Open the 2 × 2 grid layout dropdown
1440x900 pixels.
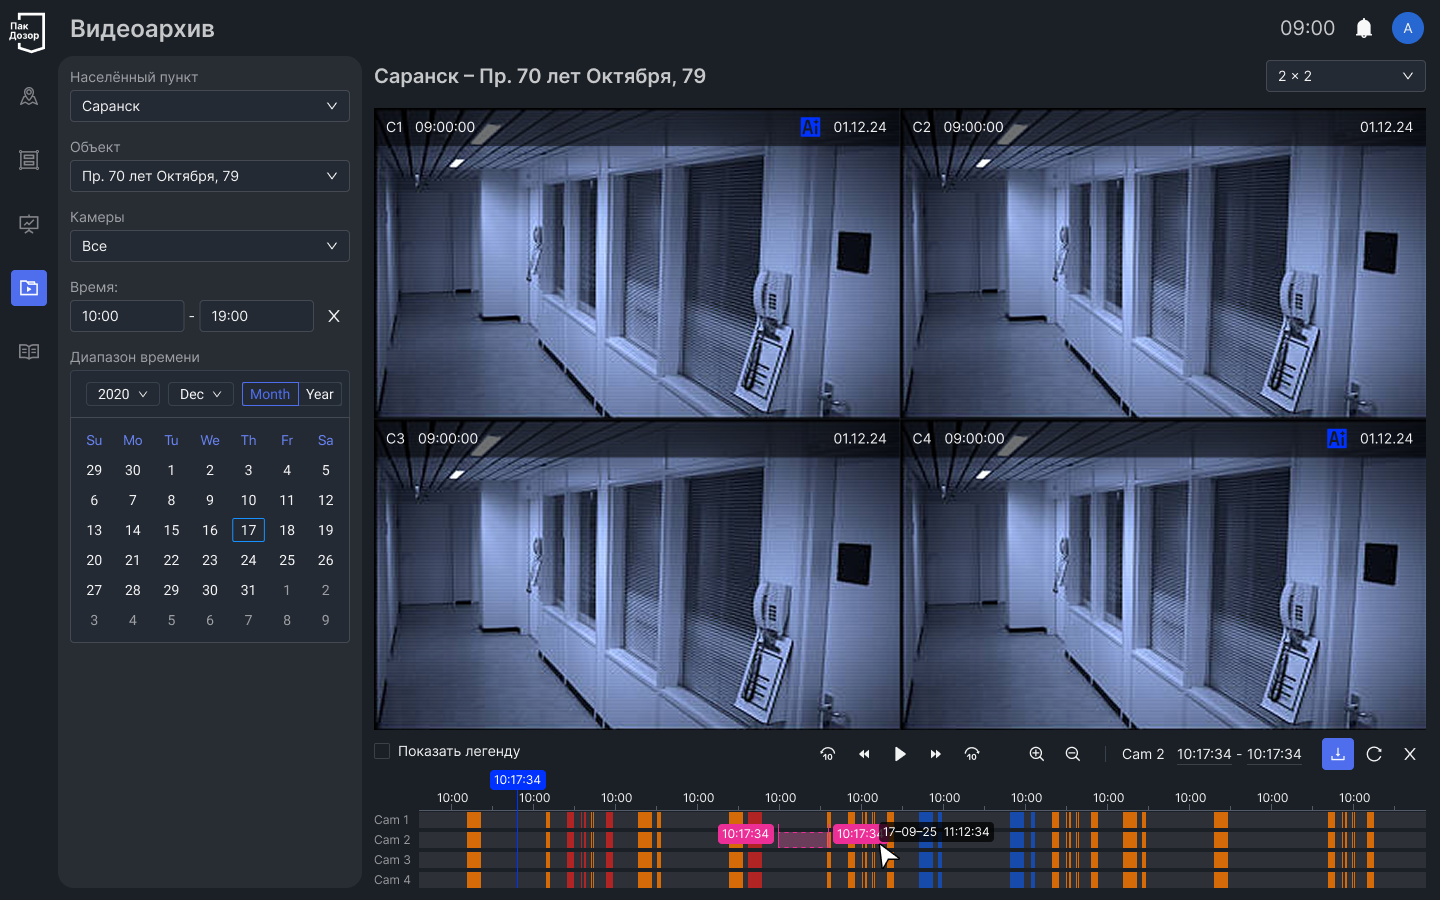pyautogui.click(x=1345, y=76)
